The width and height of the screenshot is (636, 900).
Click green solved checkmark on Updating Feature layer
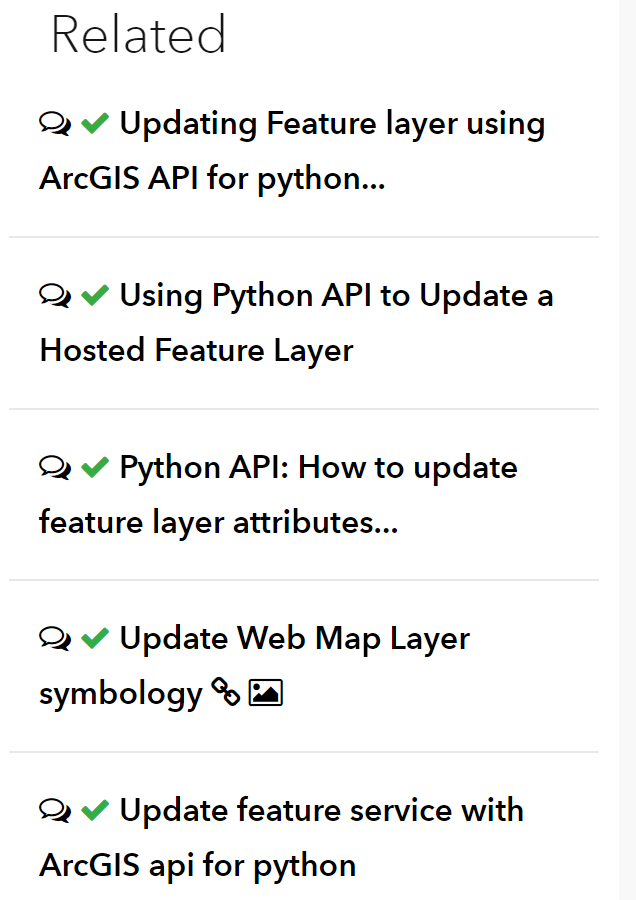95,124
